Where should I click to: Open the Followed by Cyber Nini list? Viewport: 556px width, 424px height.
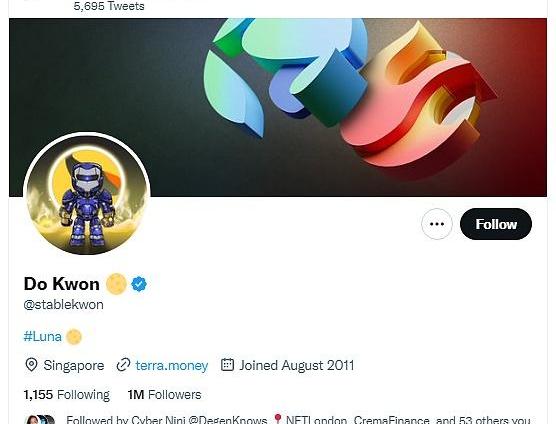click(298, 420)
